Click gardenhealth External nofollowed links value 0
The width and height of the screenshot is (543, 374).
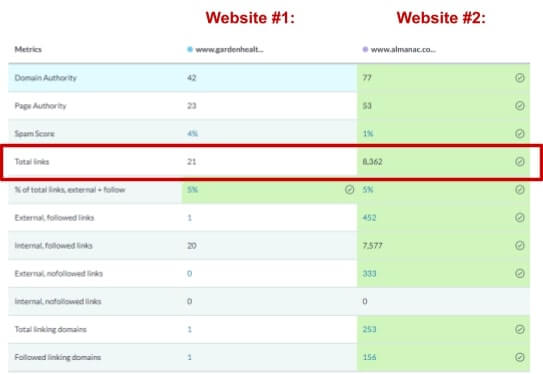189,274
